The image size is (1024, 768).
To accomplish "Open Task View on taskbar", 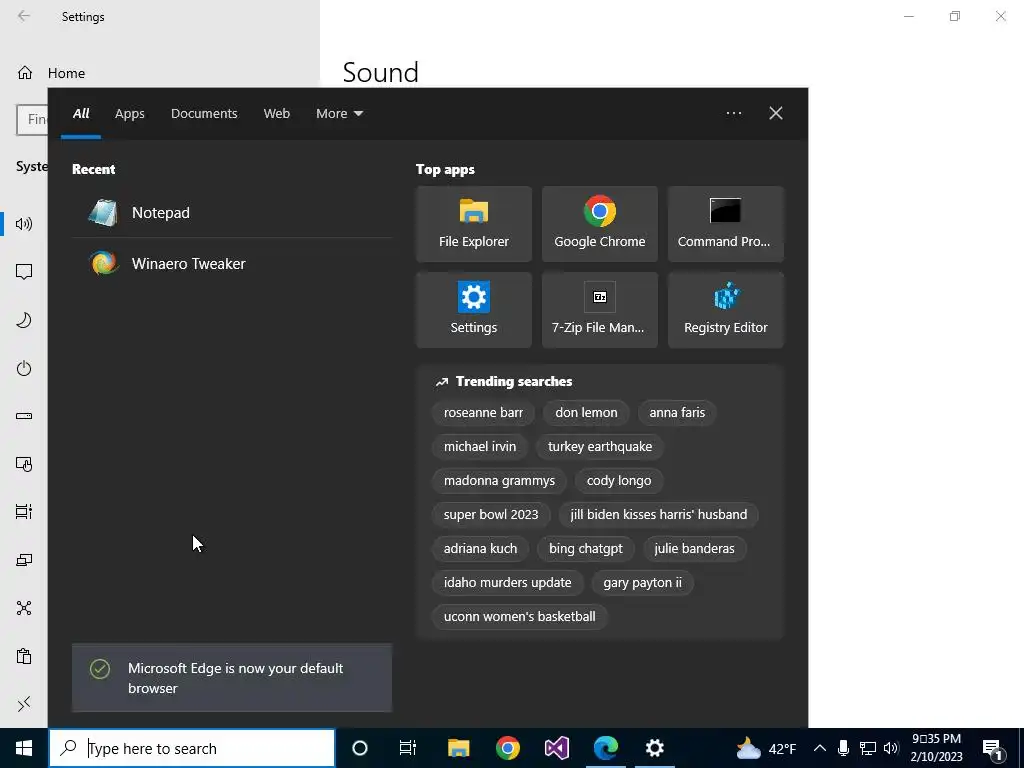I will [408, 748].
